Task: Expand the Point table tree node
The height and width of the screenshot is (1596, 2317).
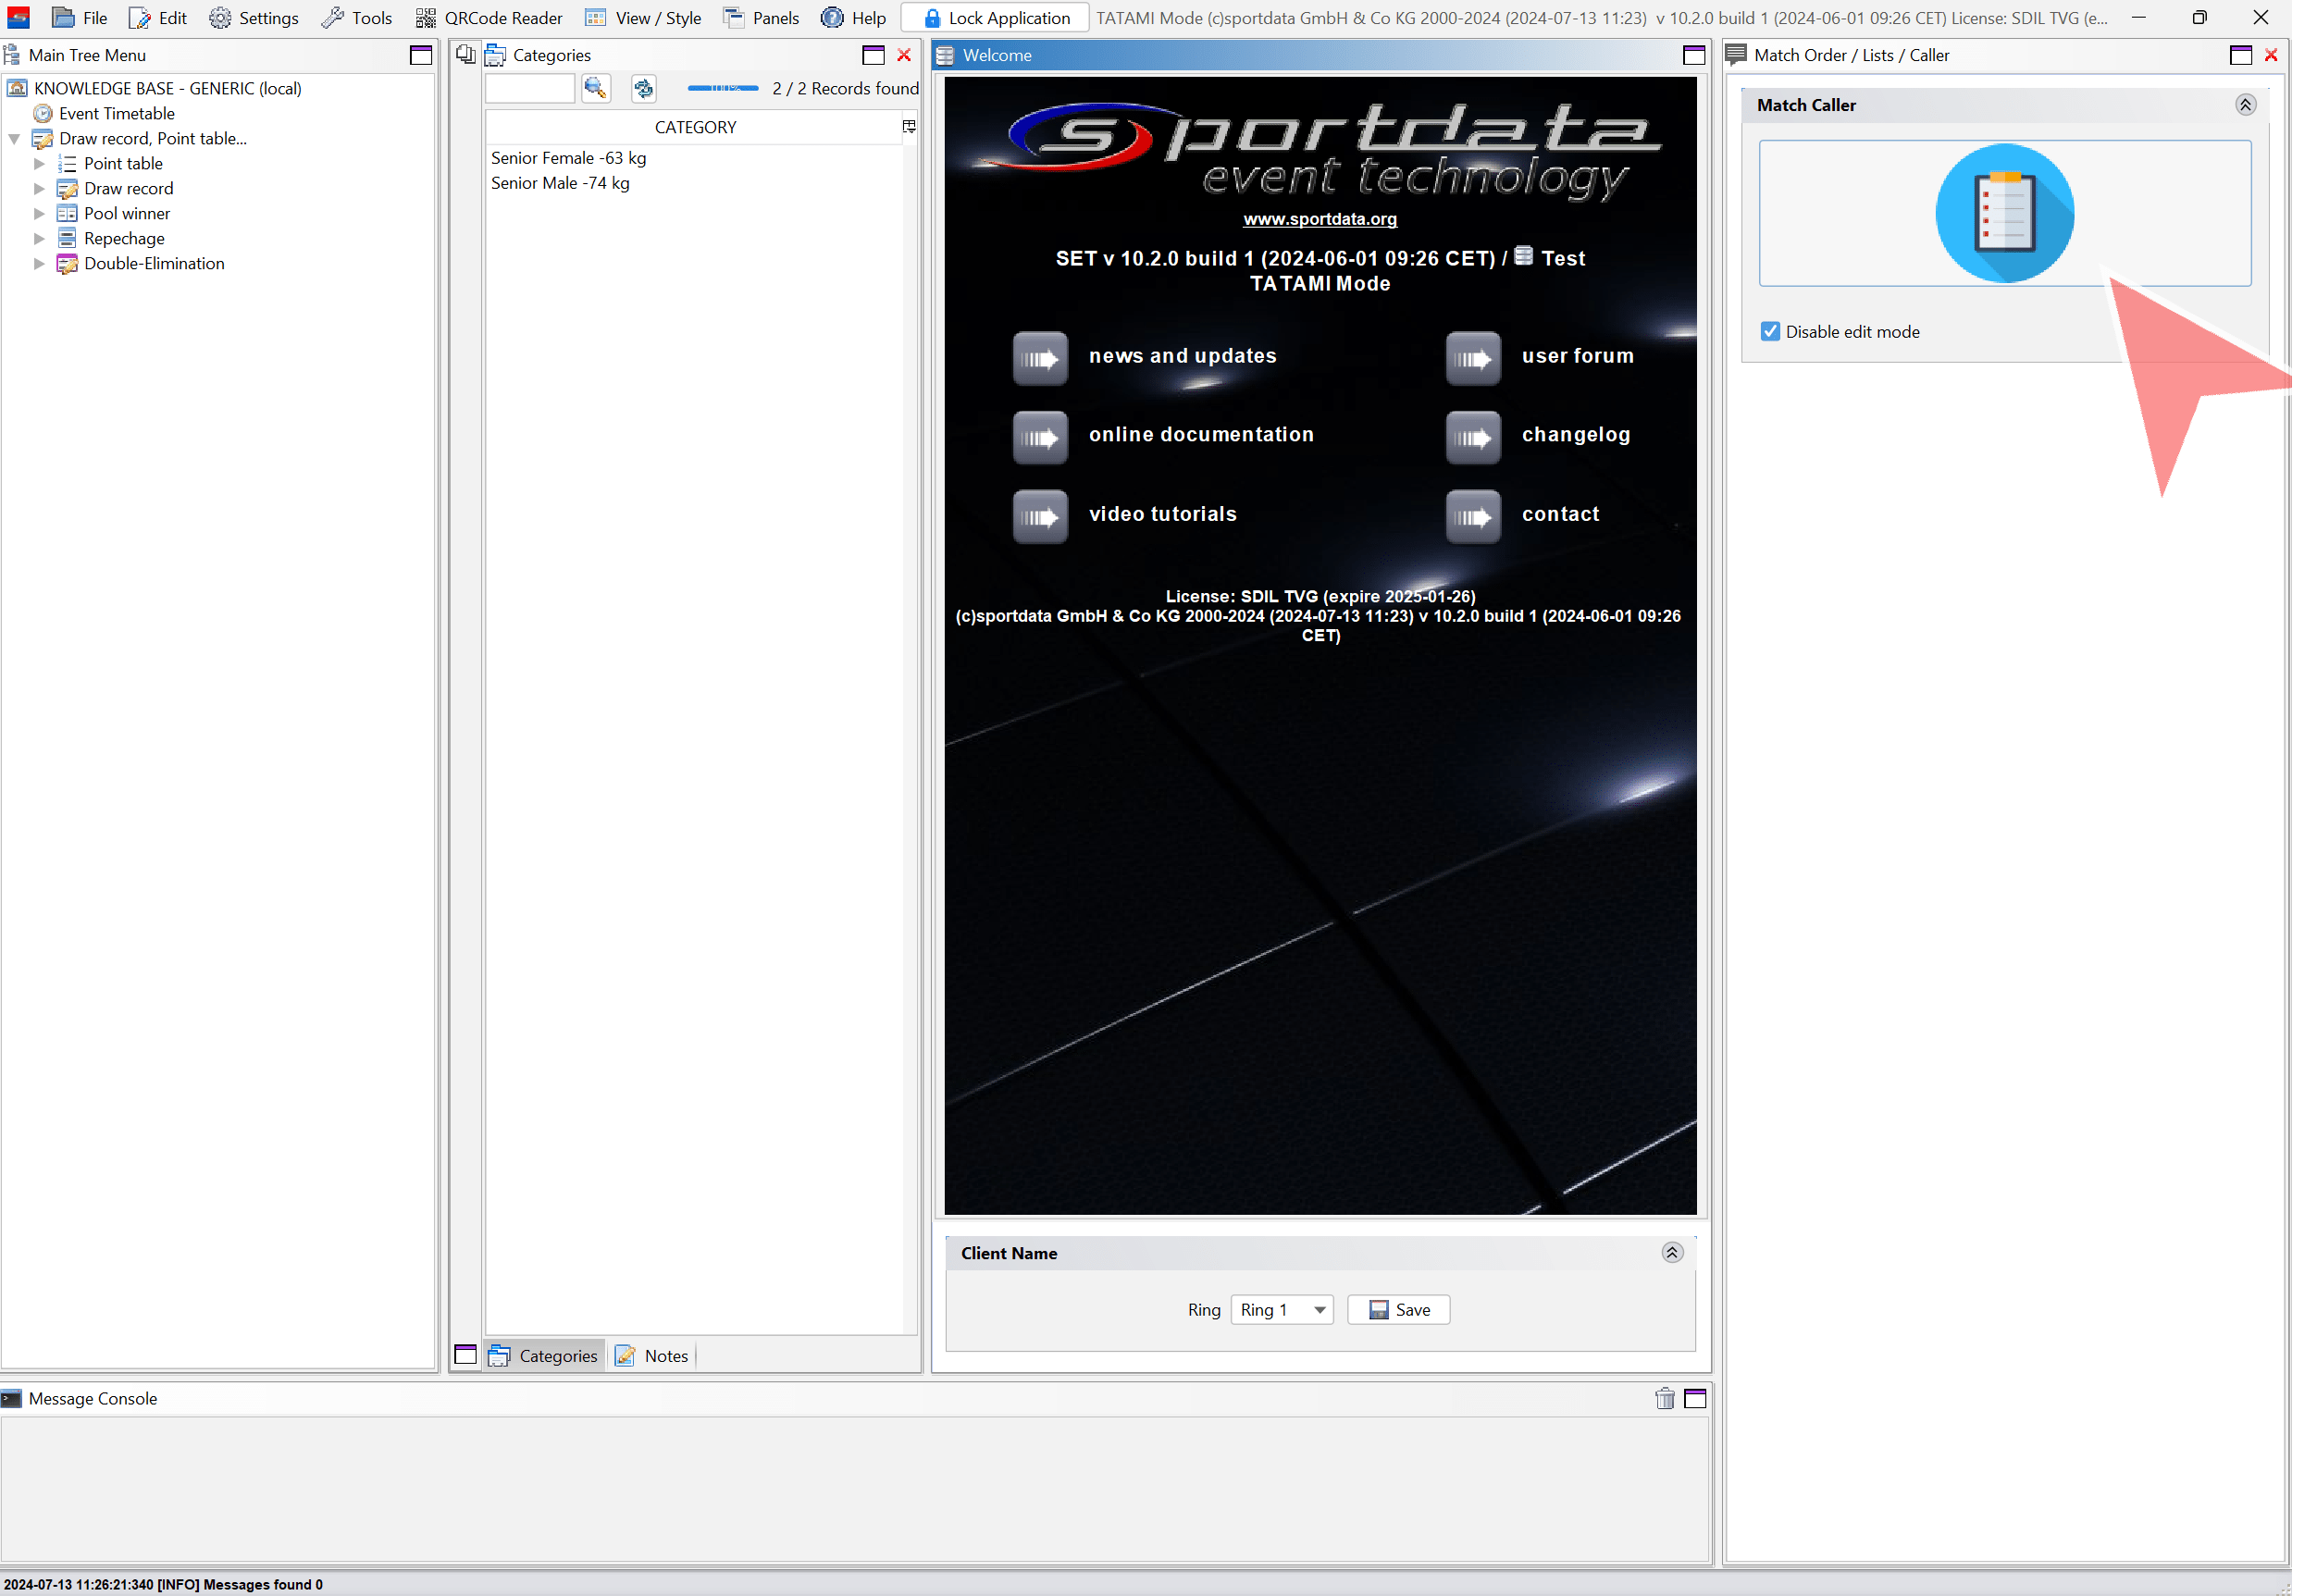Action: (x=39, y=163)
